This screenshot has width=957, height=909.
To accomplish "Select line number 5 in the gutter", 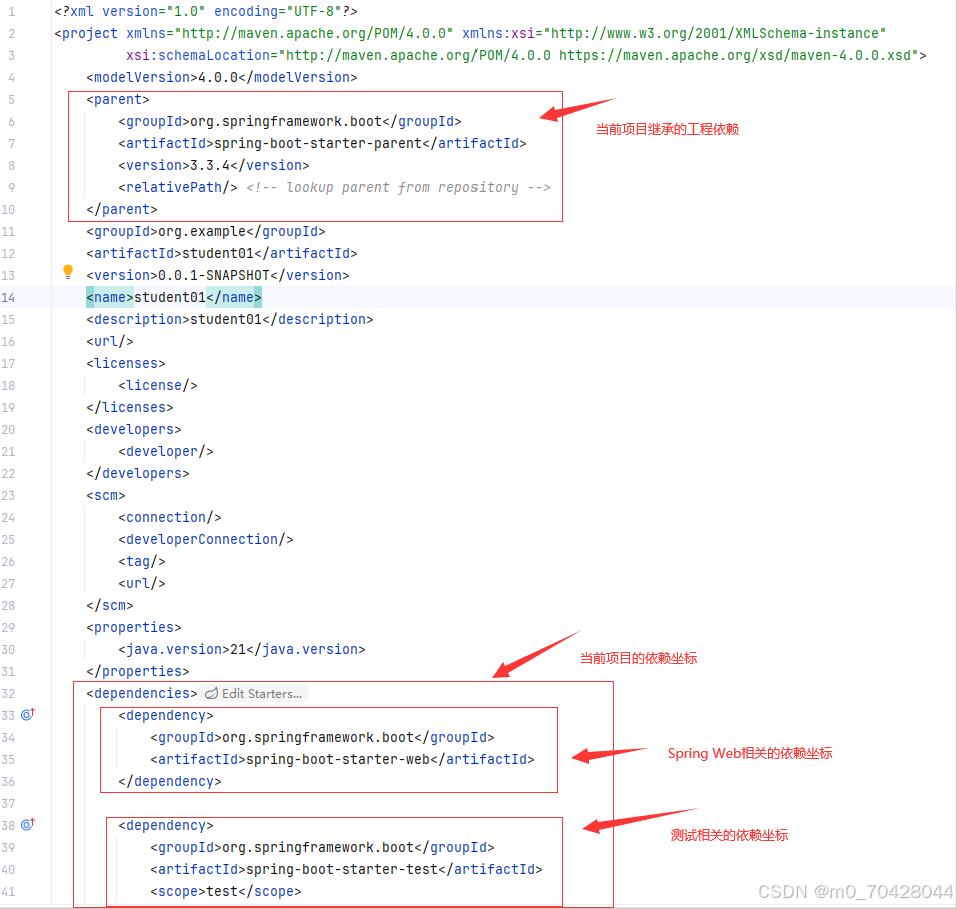I will coord(10,99).
